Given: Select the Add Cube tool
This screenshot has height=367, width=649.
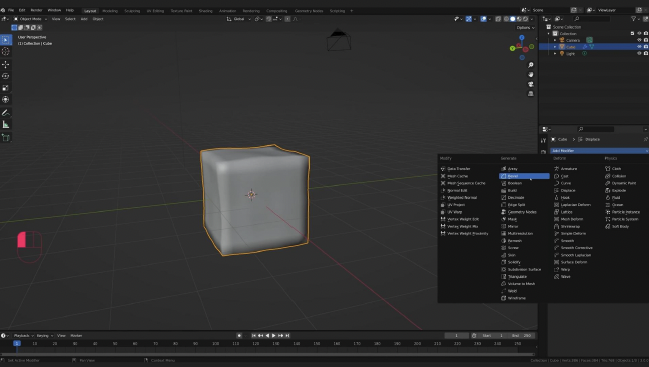Looking at the screenshot, I should (x=5, y=137).
